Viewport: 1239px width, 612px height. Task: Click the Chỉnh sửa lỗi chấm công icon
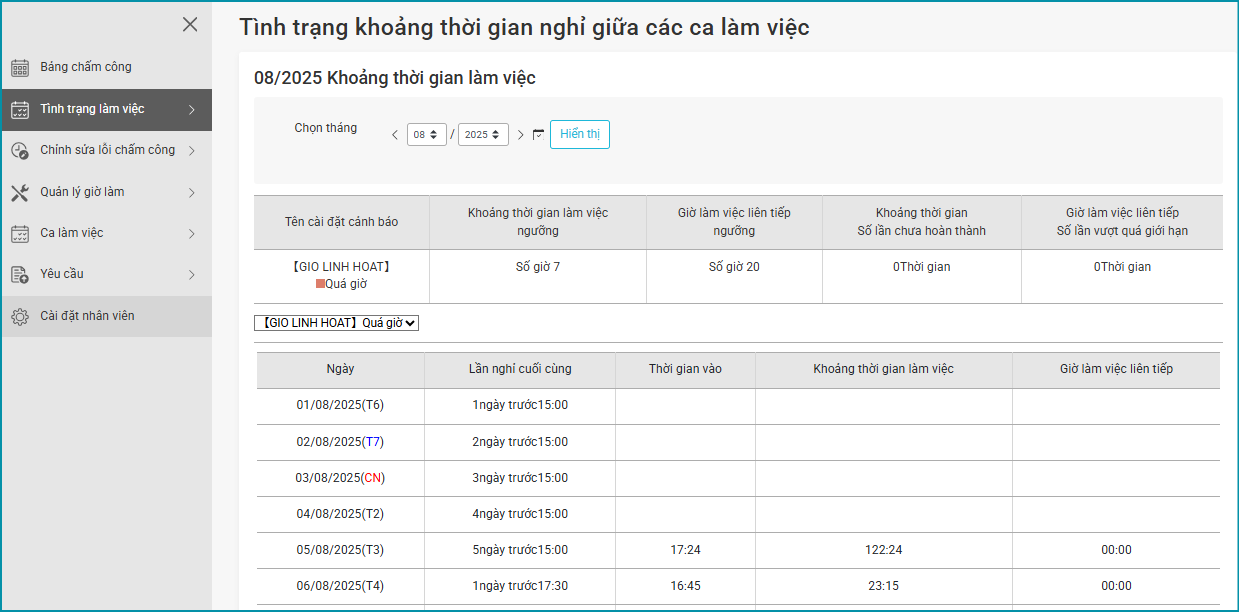20,151
